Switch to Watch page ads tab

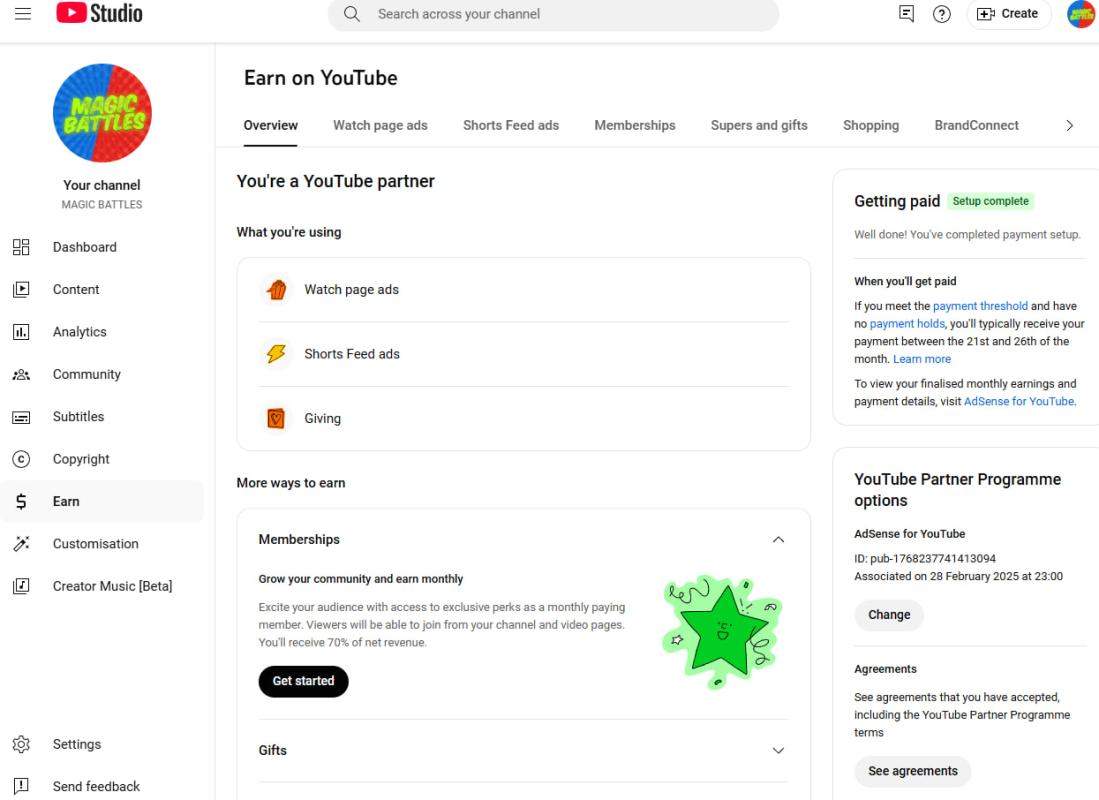click(380, 126)
